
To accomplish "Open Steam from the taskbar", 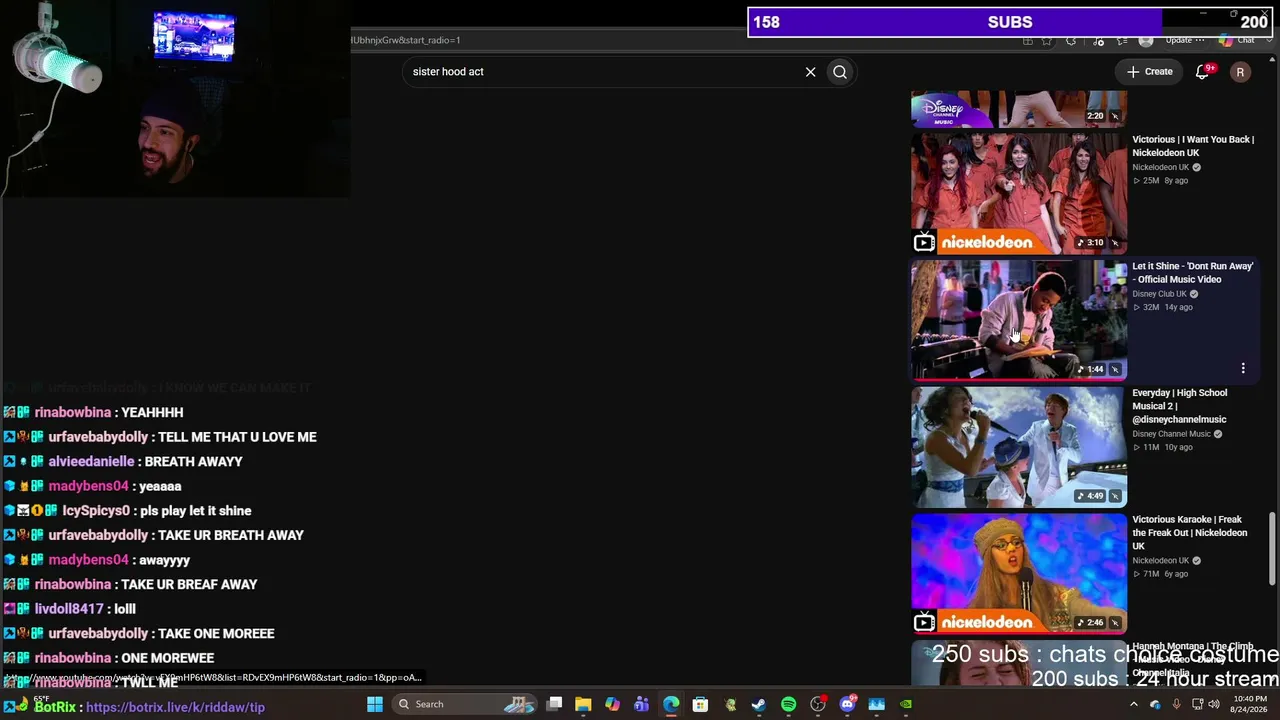I will (x=759, y=704).
